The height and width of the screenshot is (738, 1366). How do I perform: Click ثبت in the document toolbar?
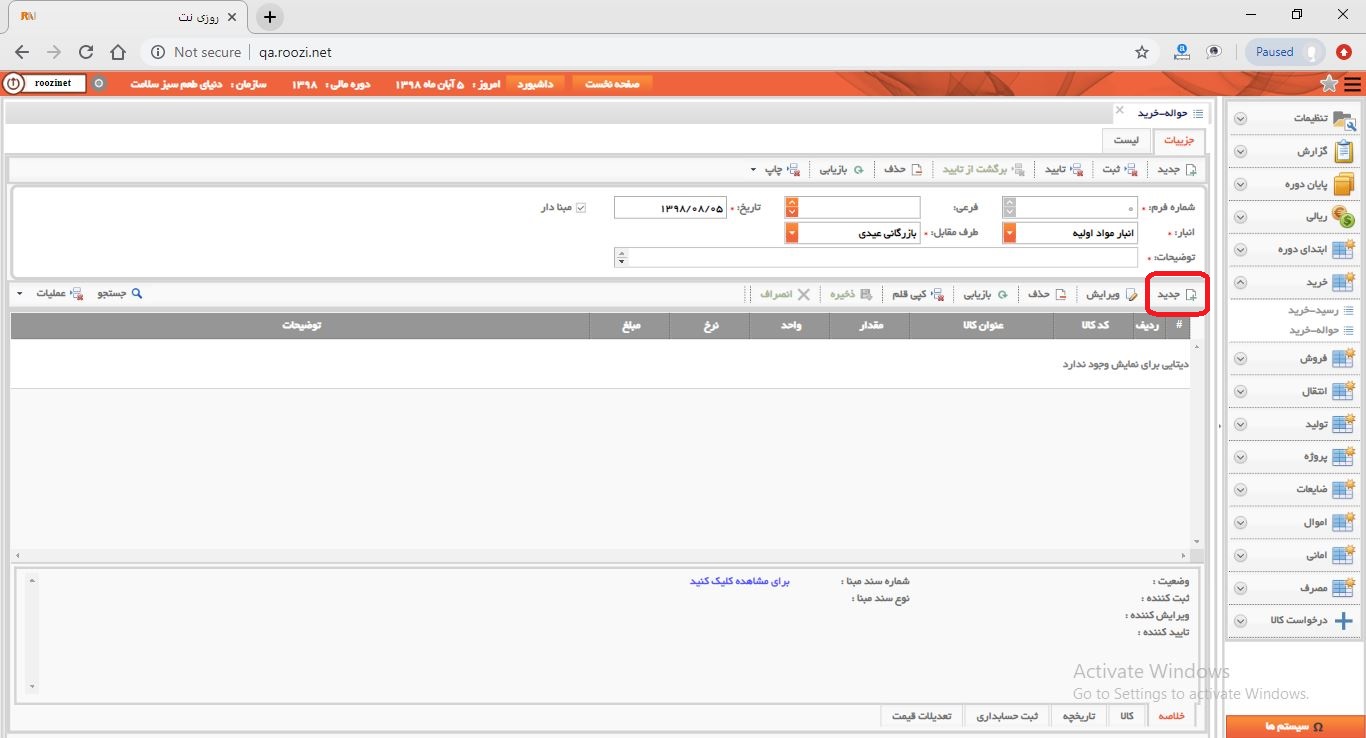1118,169
